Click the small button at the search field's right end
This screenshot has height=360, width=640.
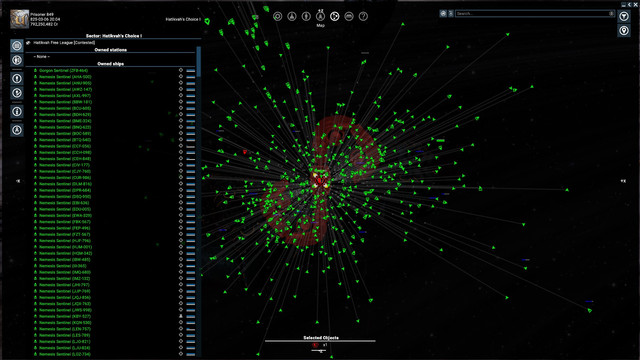pos(611,13)
